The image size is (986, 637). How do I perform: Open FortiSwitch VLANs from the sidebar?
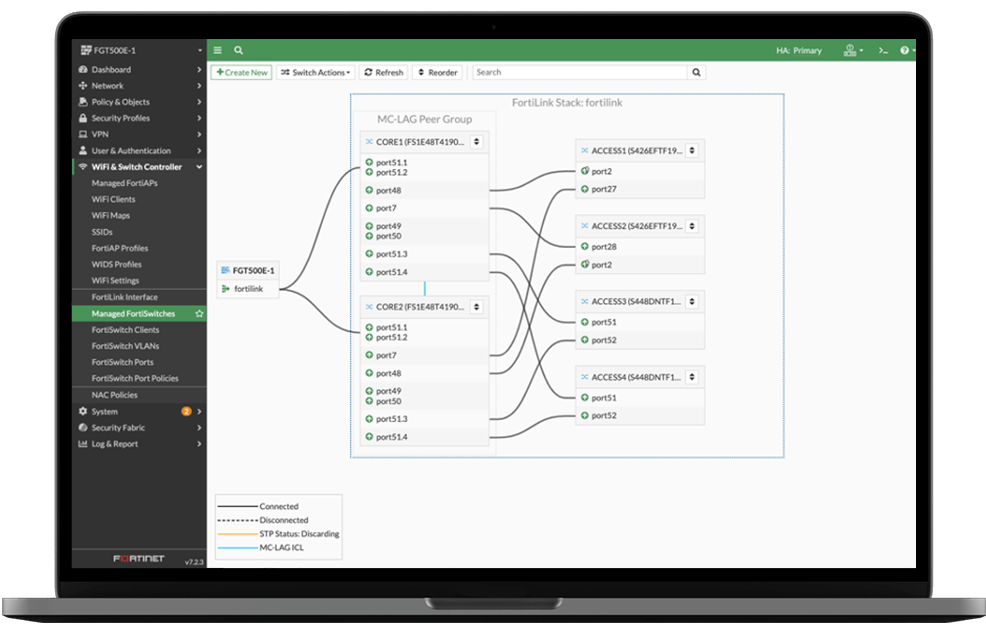pyautogui.click(x=125, y=346)
